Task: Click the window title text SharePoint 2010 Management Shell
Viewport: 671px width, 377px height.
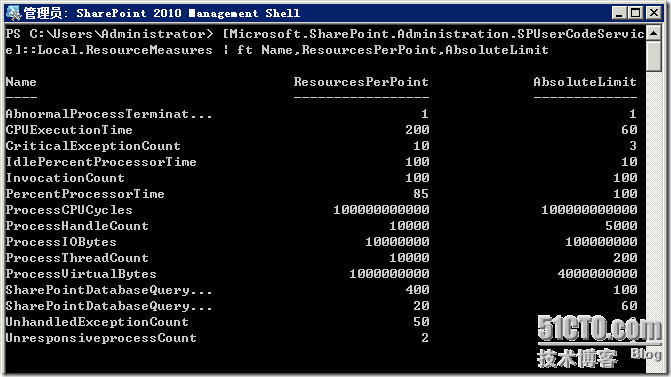Action: 188,13
